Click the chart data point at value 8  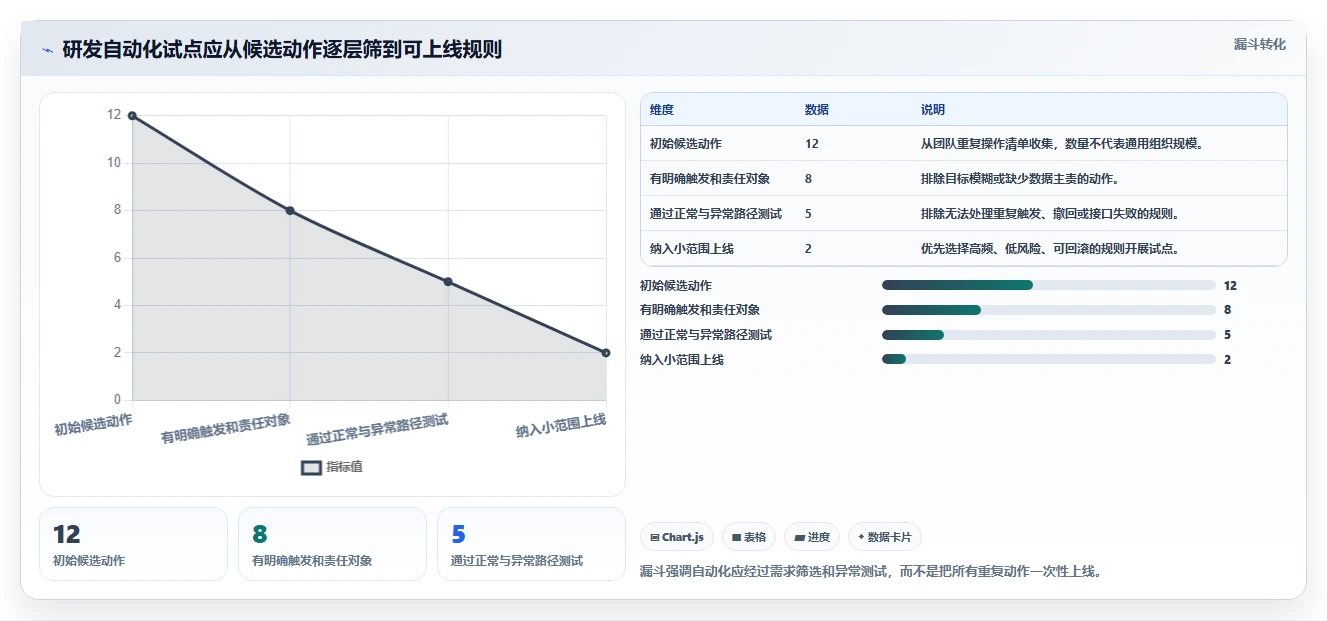click(x=290, y=211)
